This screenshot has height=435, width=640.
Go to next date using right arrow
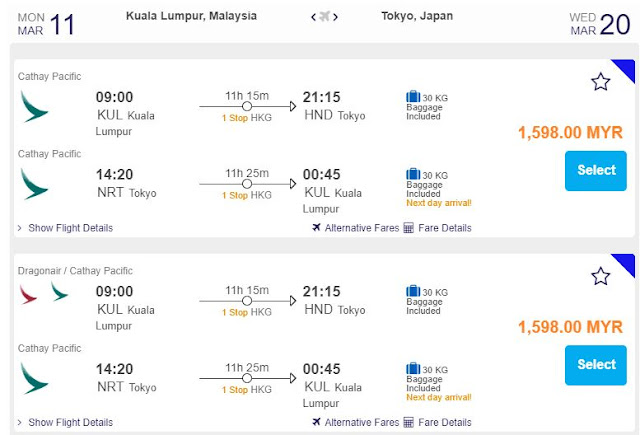[x=336, y=17]
